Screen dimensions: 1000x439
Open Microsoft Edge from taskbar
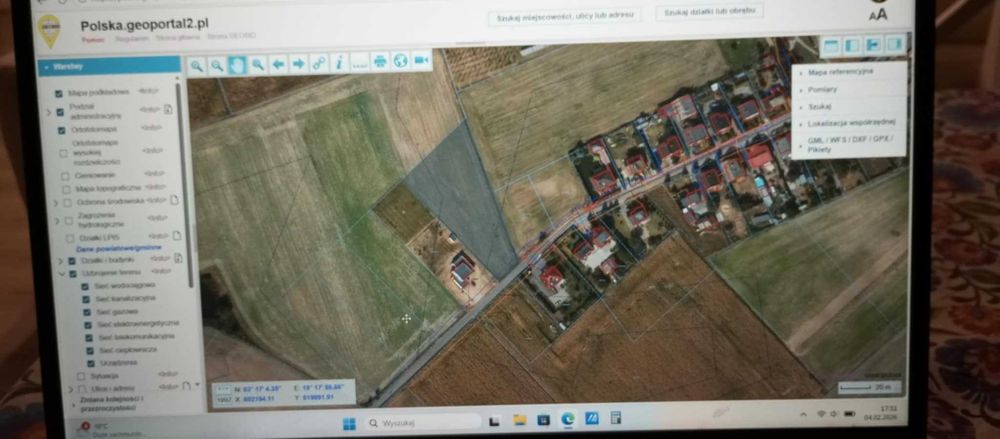567,419
